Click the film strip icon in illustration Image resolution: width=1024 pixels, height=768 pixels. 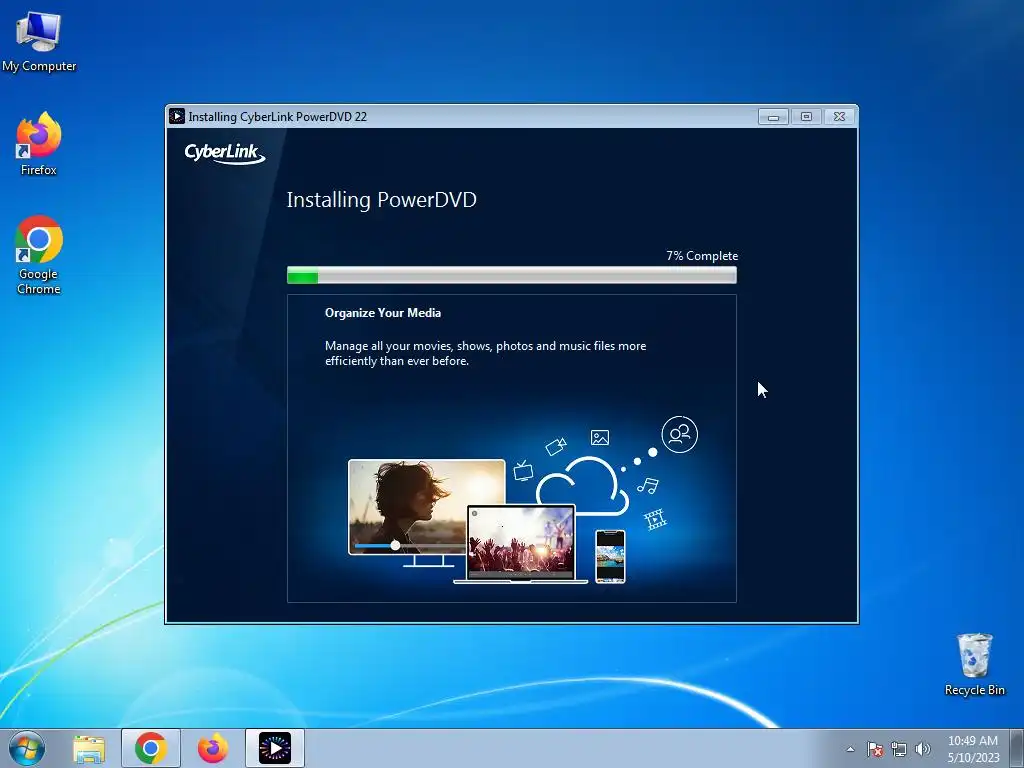[656, 520]
